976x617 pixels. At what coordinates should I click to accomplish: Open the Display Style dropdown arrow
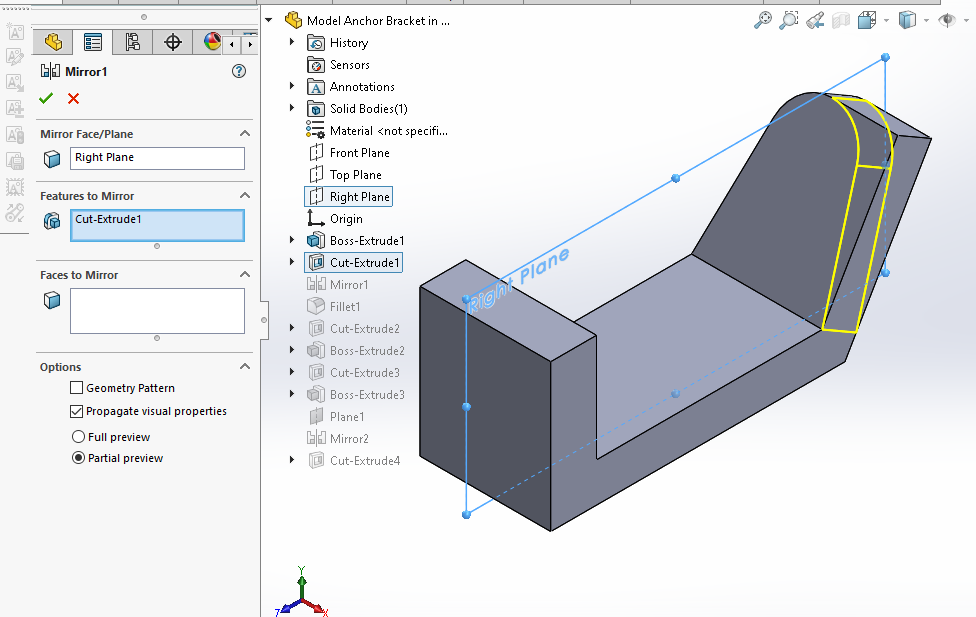pyautogui.click(x=926, y=20)
